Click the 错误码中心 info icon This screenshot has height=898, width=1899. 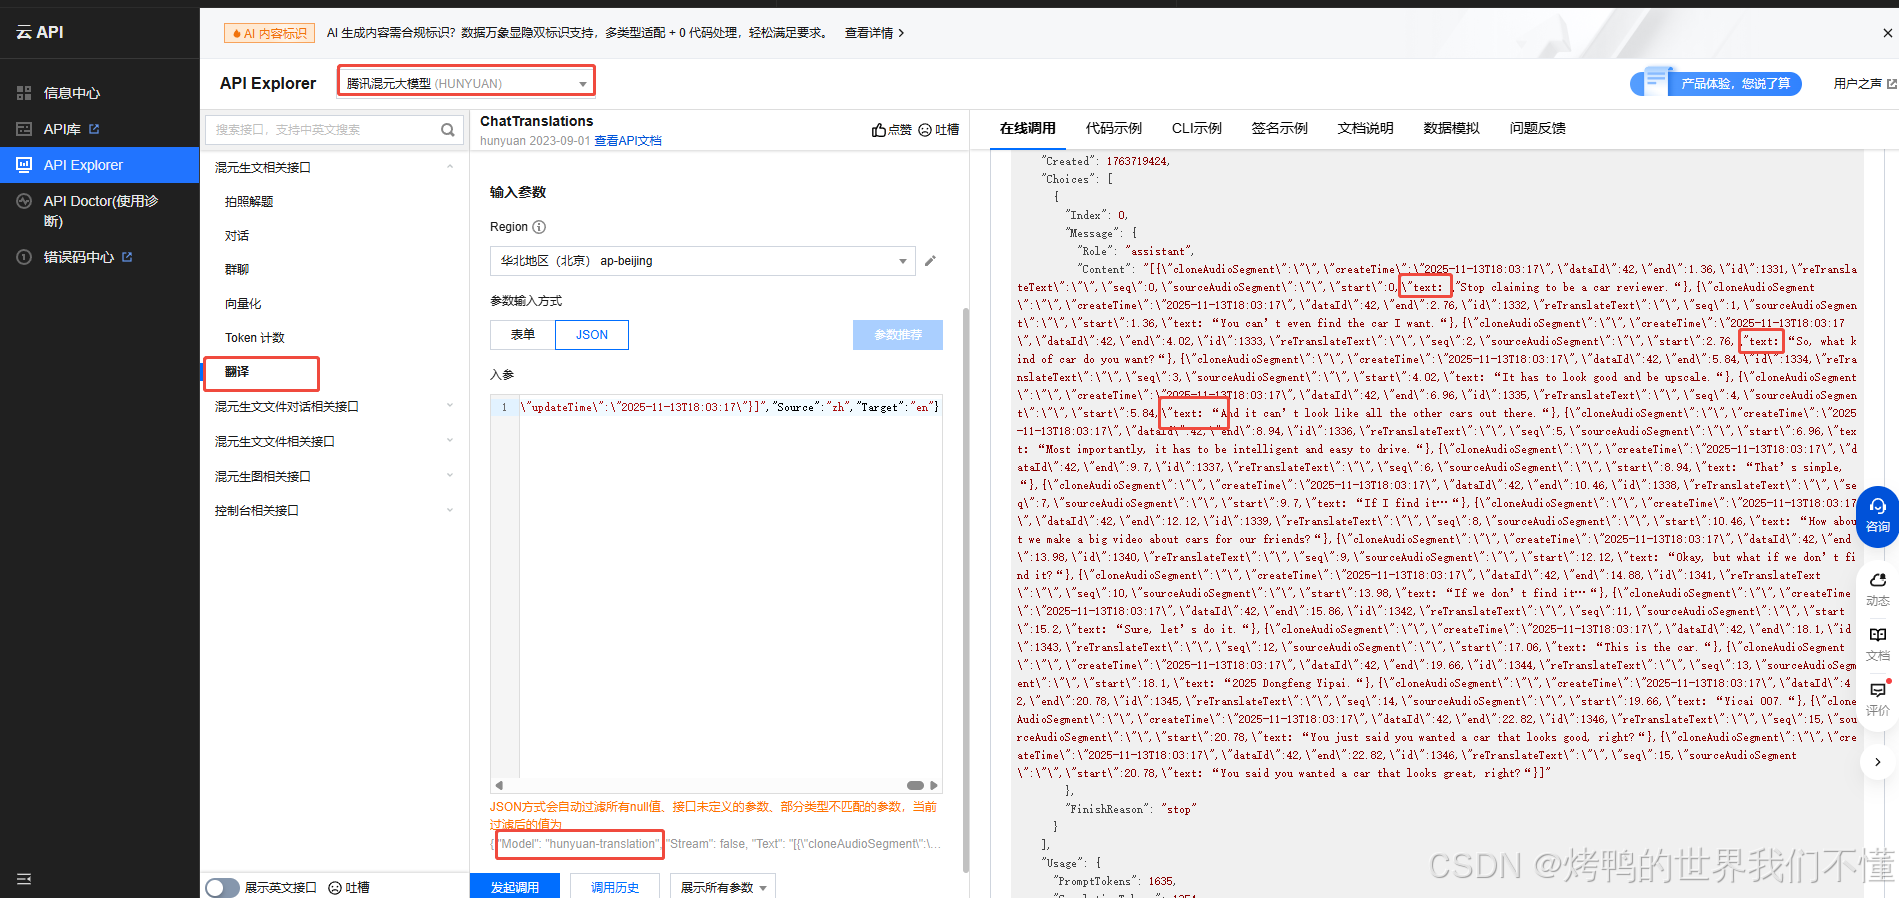(24, 257)
